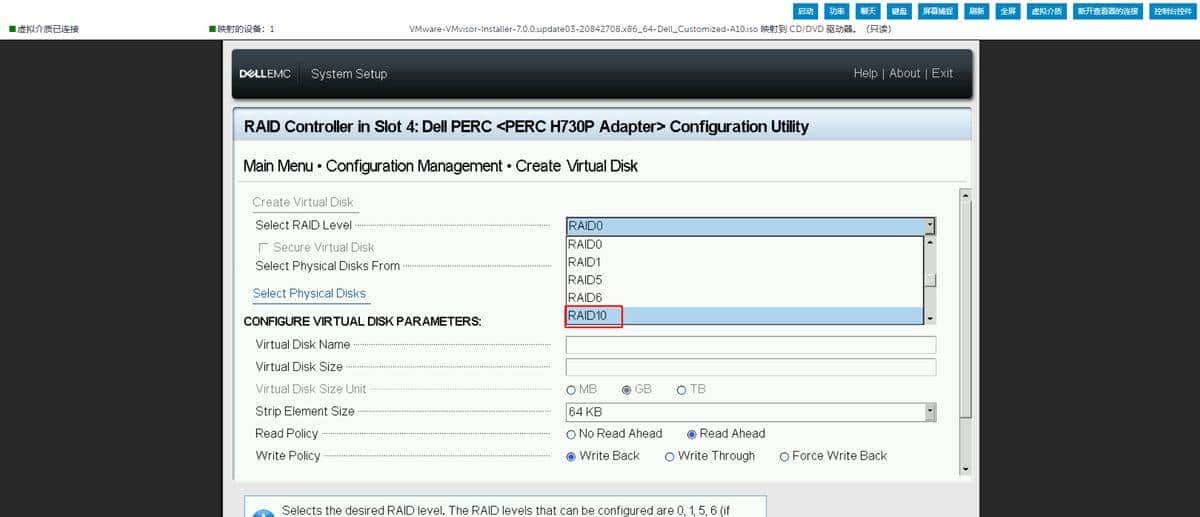This screenshot has height=517, width=1200.
Task: Open Help in System Setup header
Action: [x=865, y=73]
